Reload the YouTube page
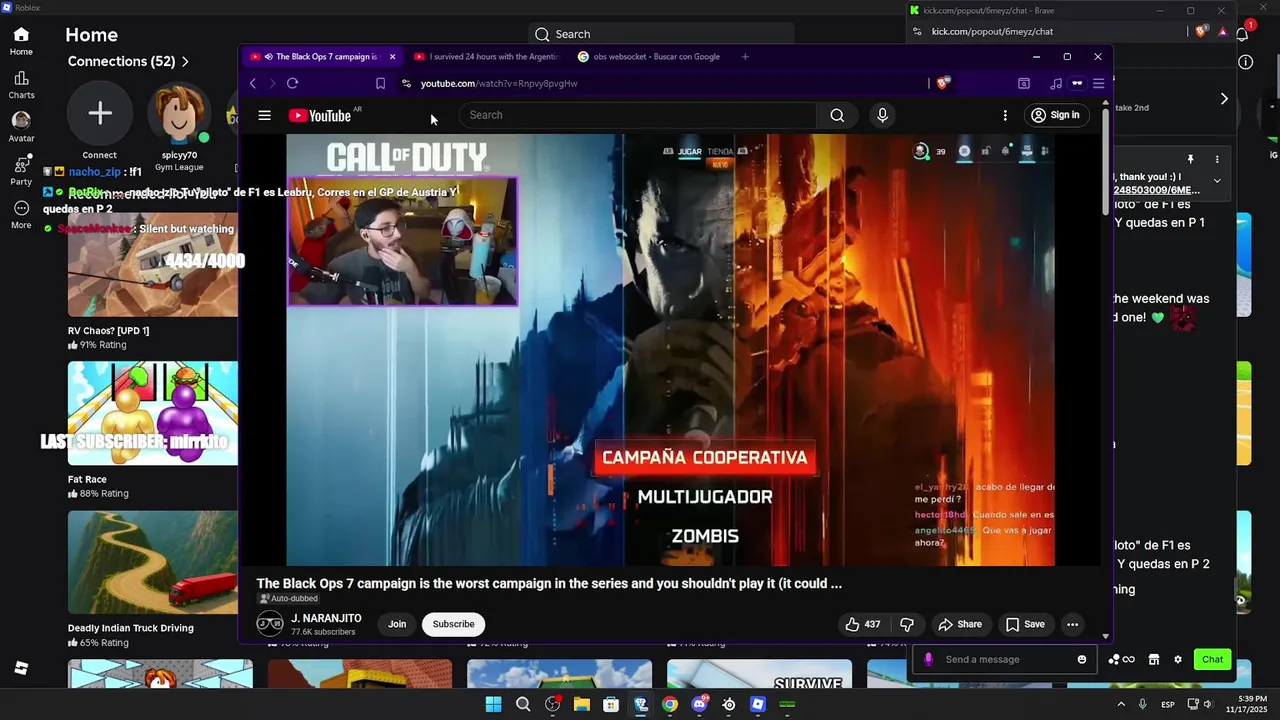 [x=292, y=84]
